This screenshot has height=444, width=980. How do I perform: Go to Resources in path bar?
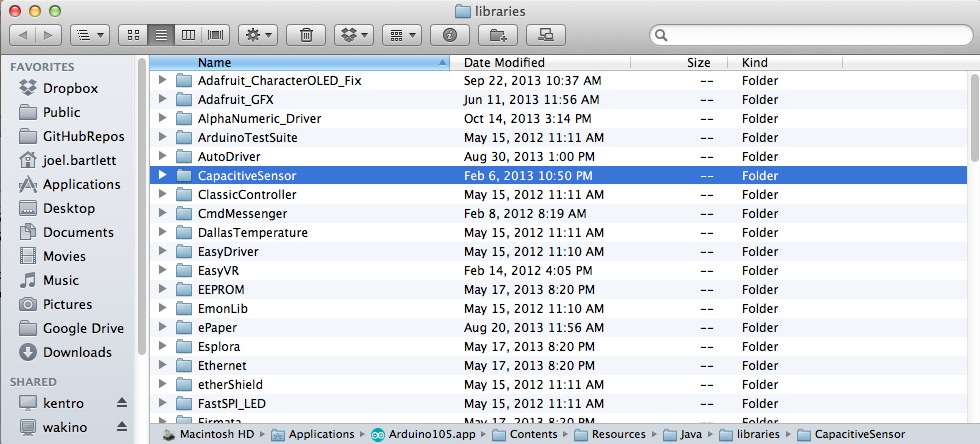tap(610, 434)
